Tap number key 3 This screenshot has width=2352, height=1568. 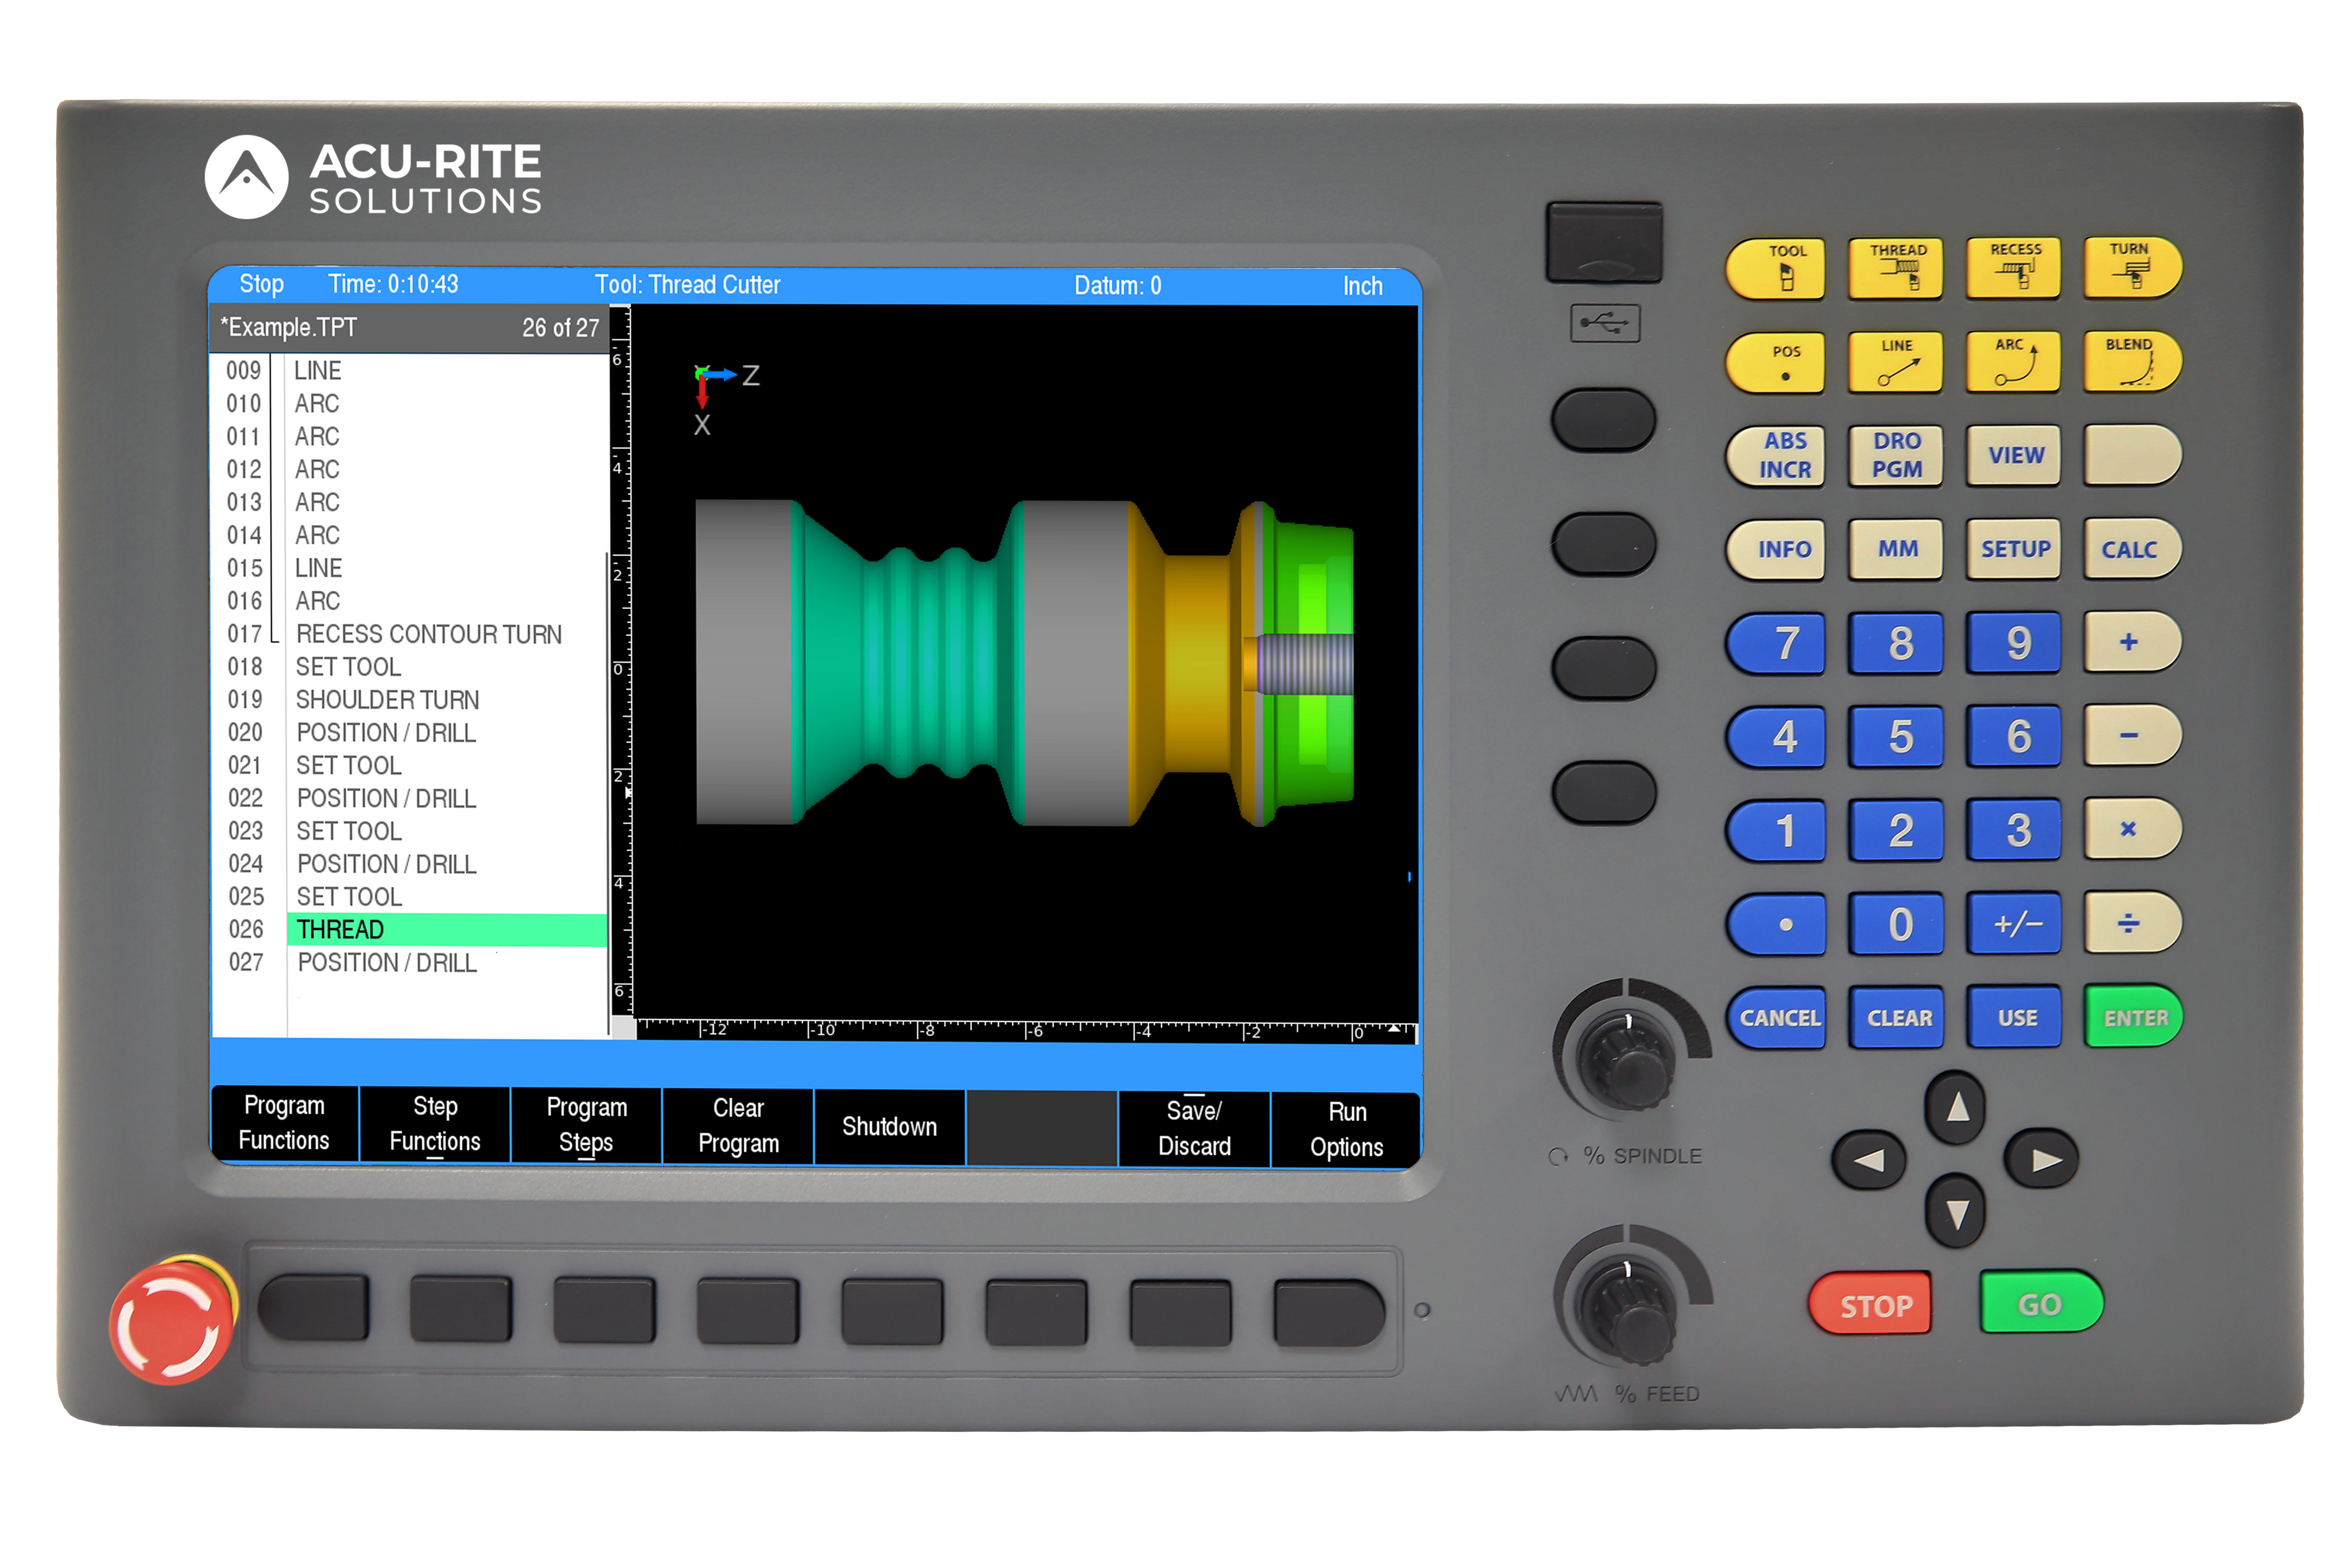[x=2013, y=830]
